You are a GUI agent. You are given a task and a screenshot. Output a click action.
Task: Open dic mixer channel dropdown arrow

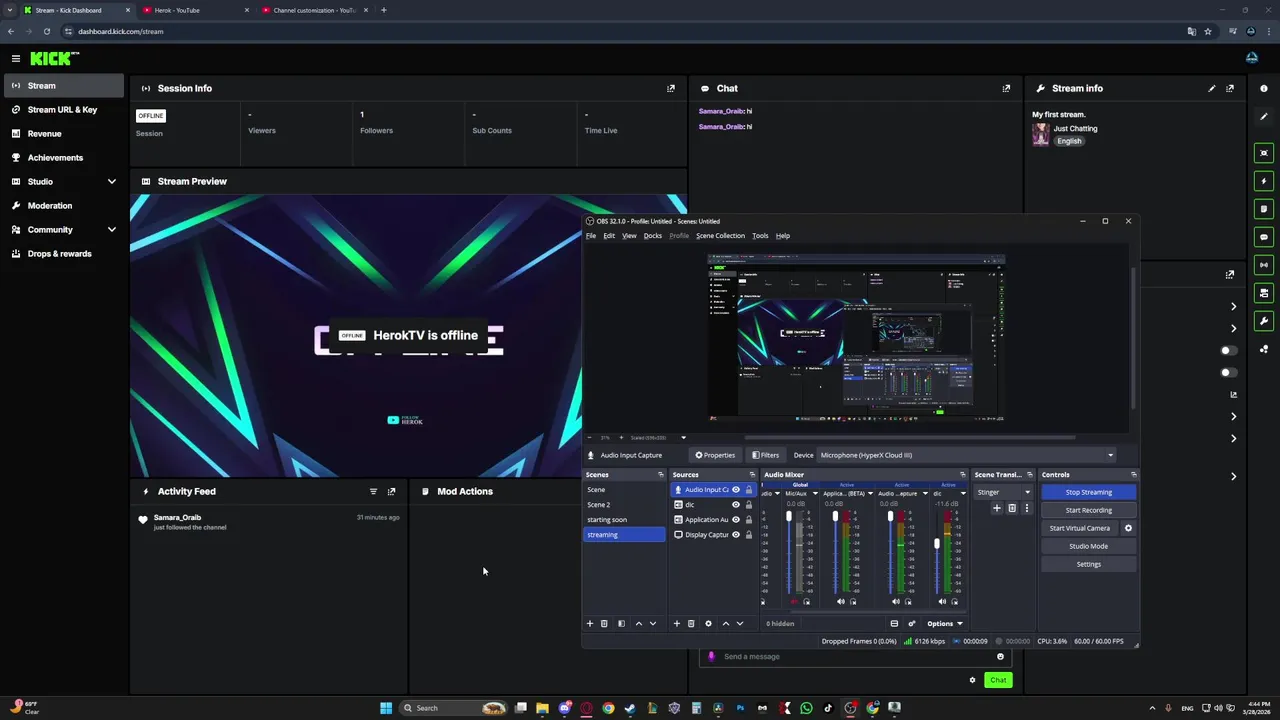[964, 493]
